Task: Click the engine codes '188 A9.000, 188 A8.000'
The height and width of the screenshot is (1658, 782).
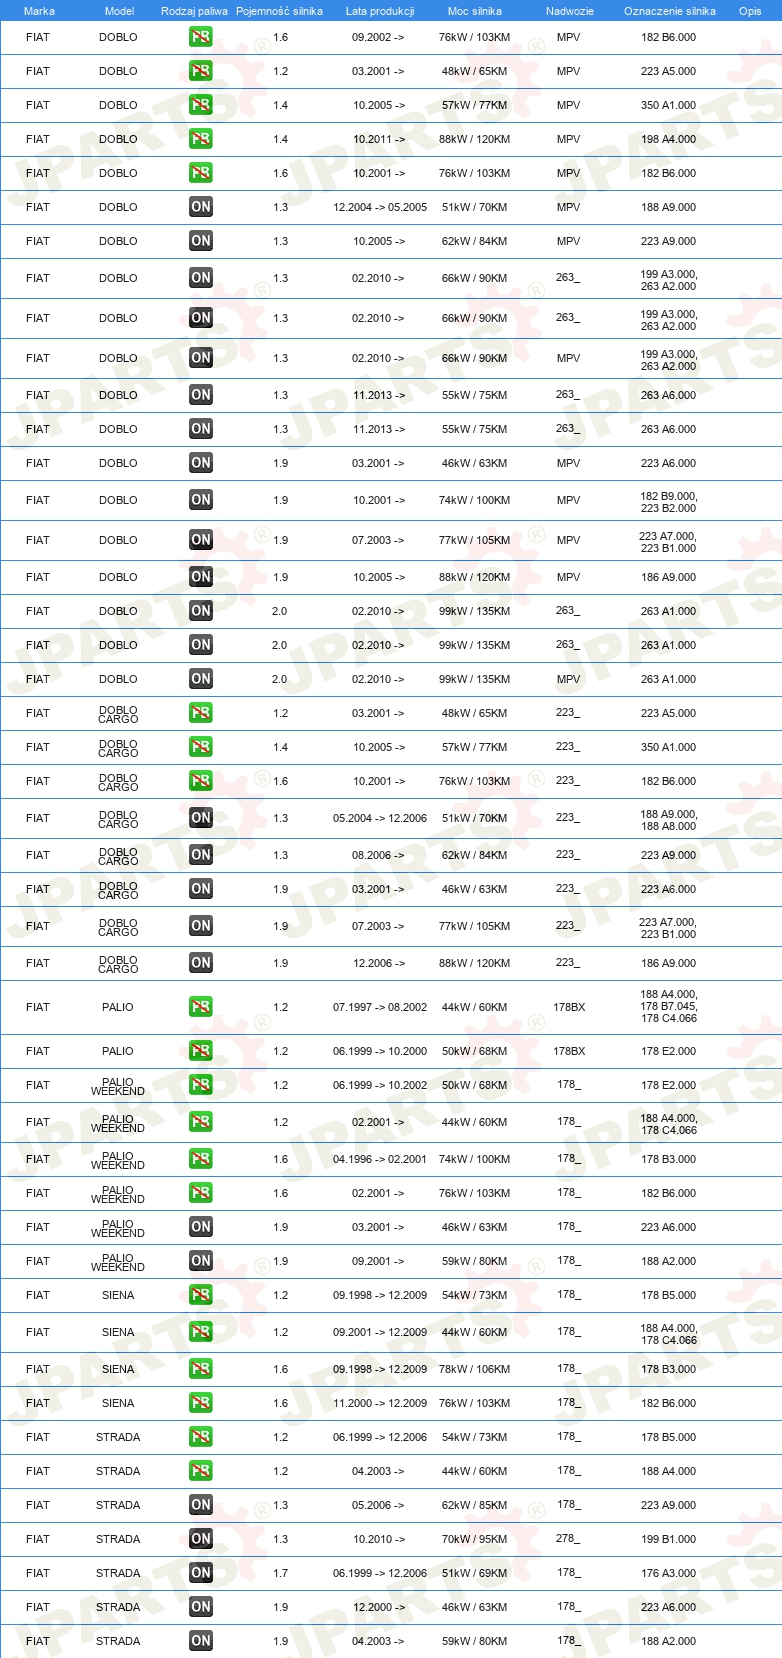Action: click(669, 820)
